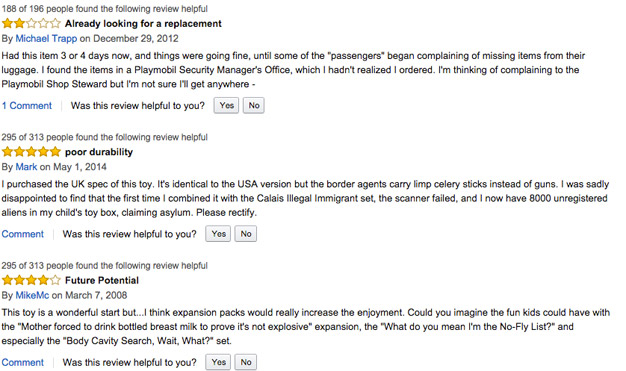Open Comment link under the 'Future Potential' review
The width and height of the screenshot is (626, 371).
click(23, 363)
